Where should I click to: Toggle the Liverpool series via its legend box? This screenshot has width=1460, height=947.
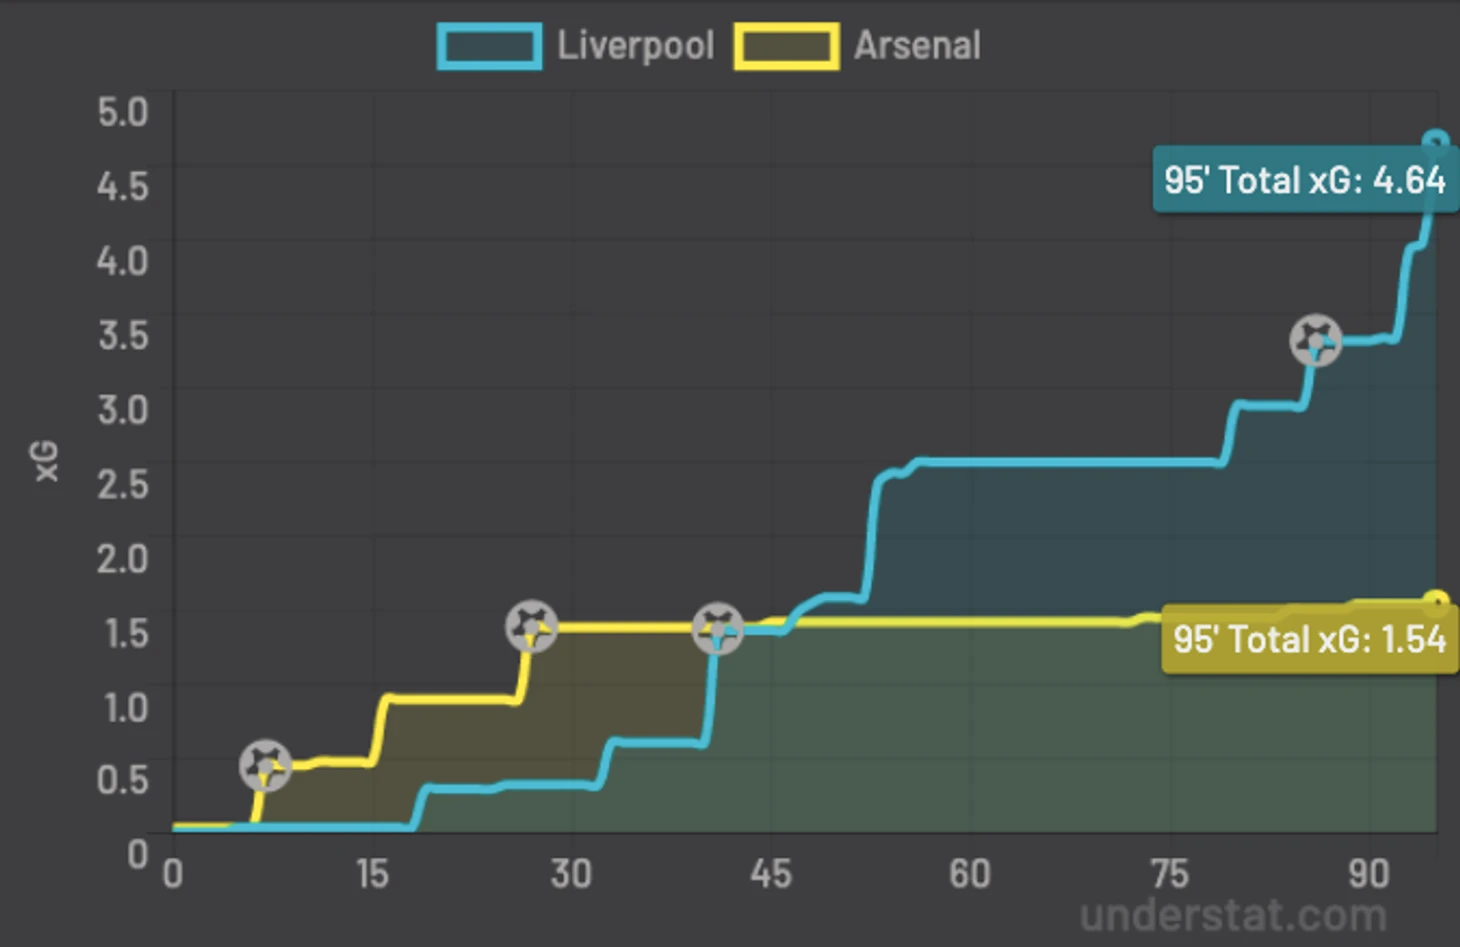point(490,46)
